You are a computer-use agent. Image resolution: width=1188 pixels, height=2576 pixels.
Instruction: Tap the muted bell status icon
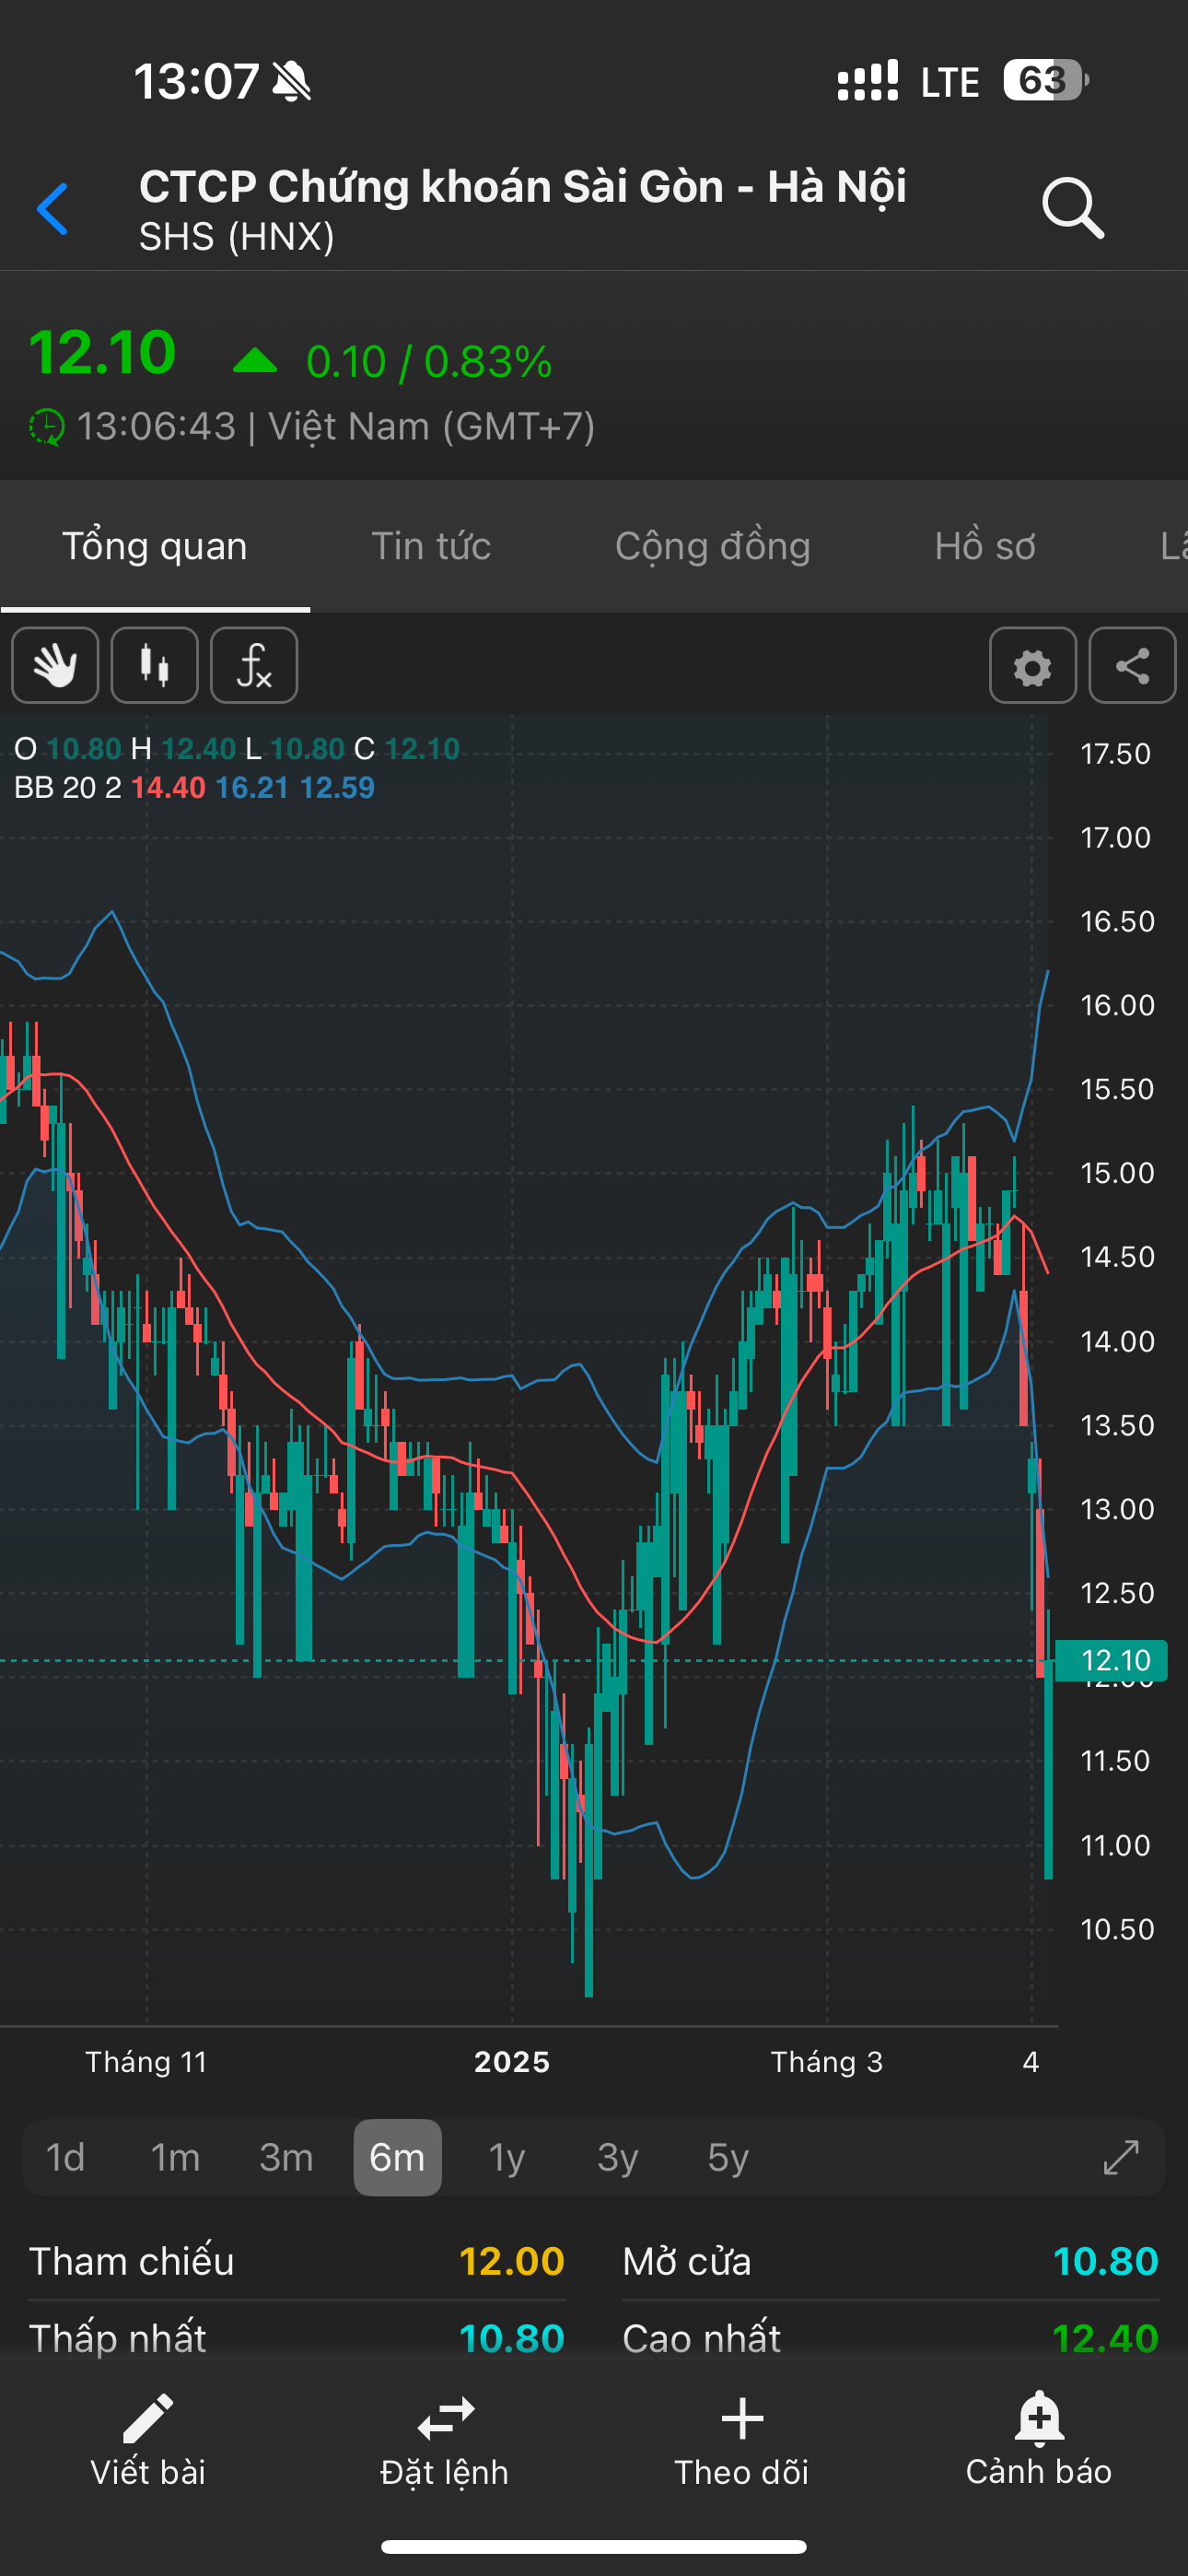[292, 81]
